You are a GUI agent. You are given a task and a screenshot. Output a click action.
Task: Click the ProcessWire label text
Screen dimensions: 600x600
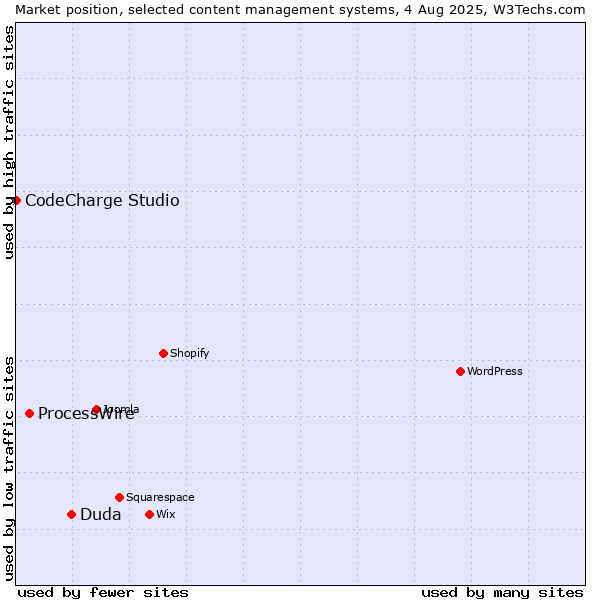(x=86, y=413)
